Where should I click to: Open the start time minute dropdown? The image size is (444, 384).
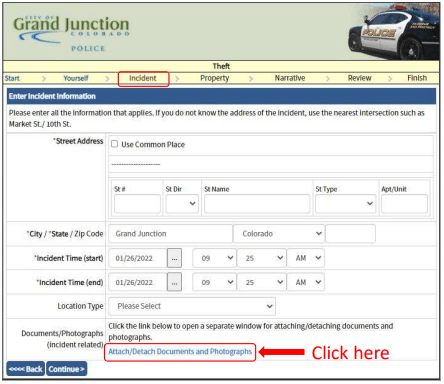(261, 258)
